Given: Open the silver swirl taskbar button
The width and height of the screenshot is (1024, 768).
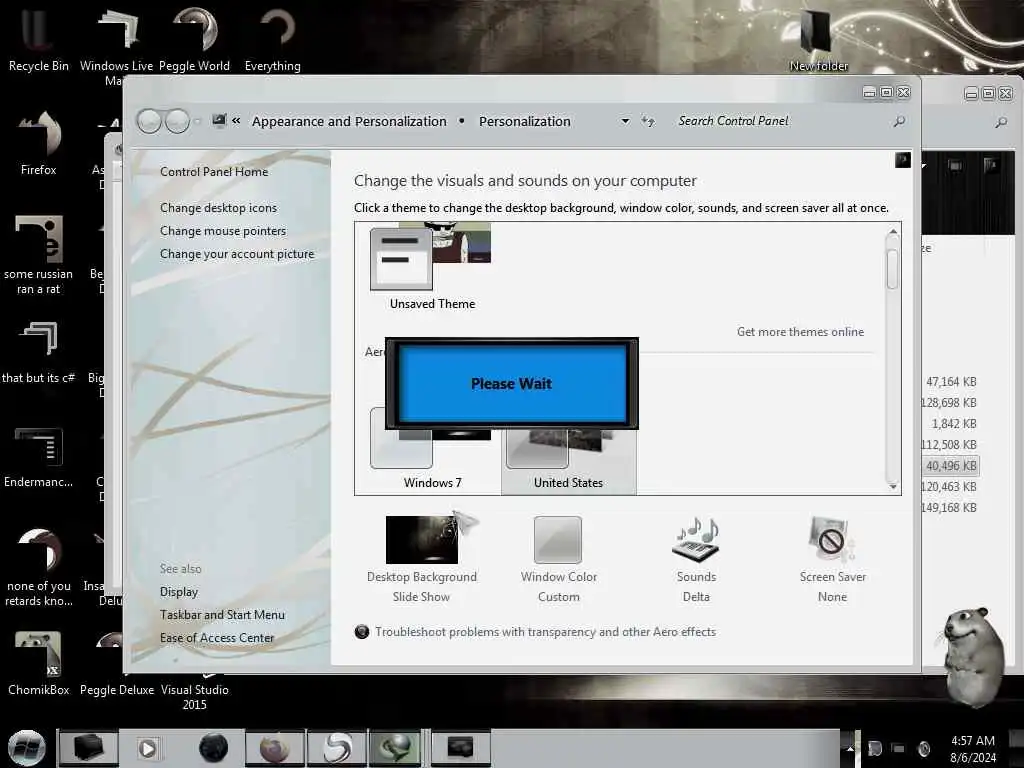Looking at the screenshot, I should click(337, 748).
